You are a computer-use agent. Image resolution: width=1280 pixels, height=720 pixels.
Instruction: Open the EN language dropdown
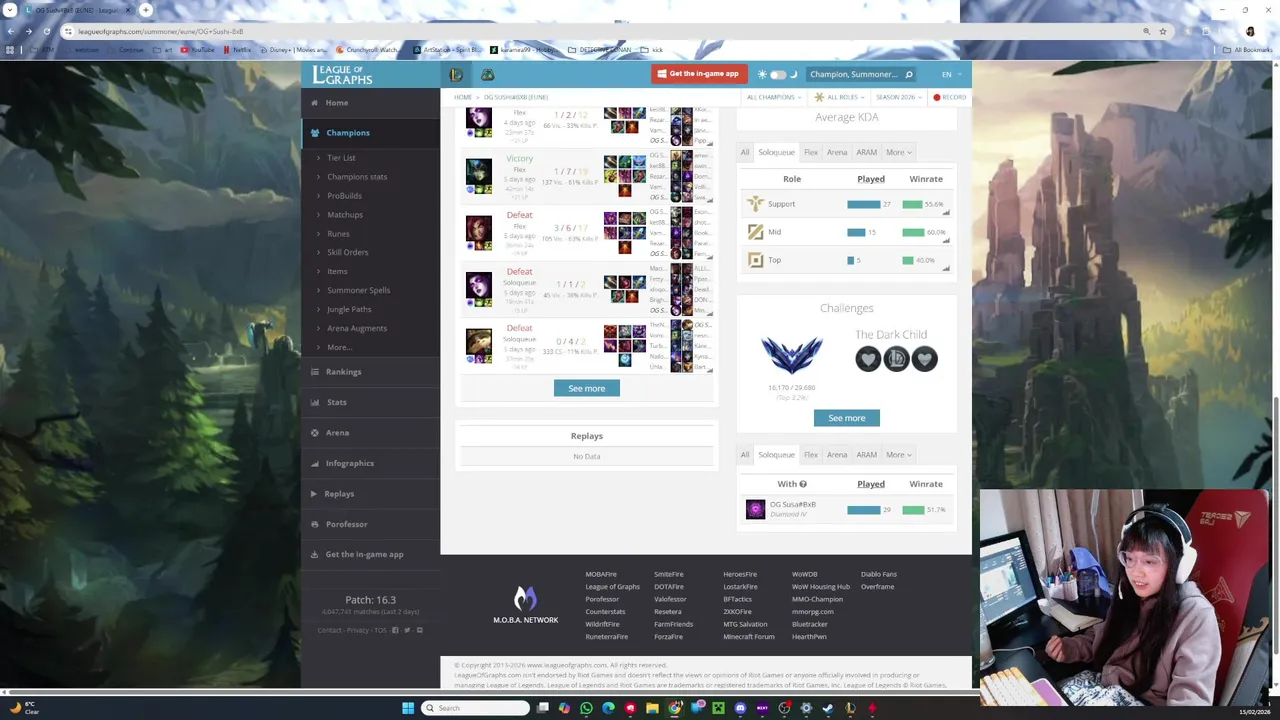pyautogui.click(x=950, y=75)
